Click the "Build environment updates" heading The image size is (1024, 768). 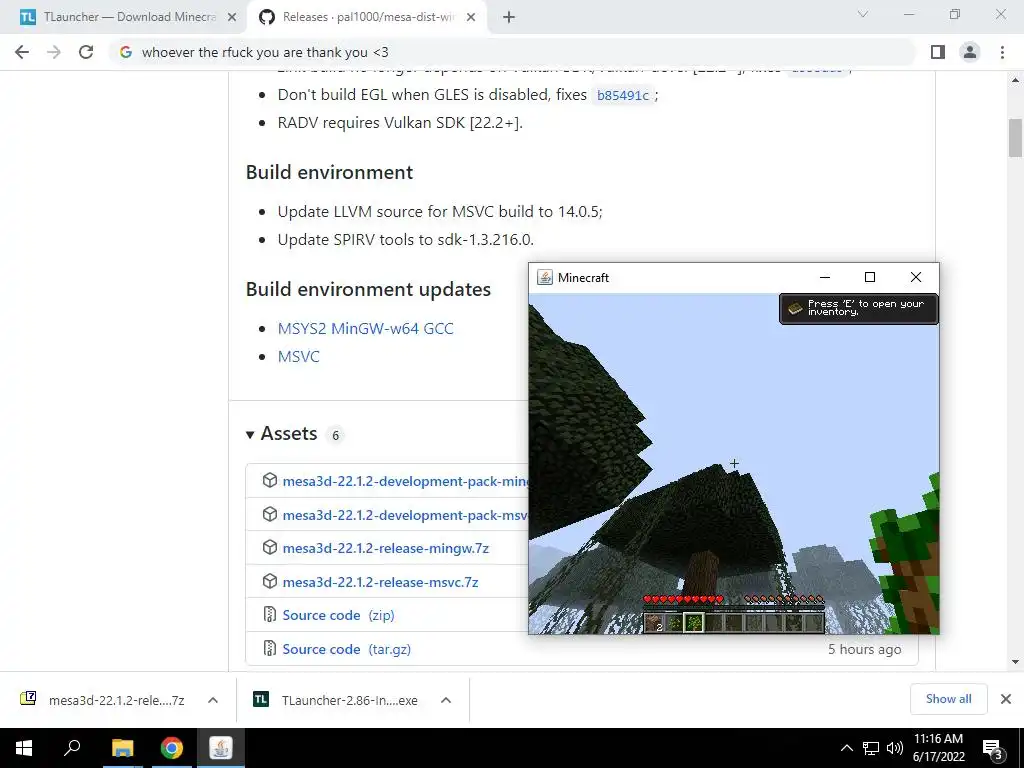(x=368, y=289)
